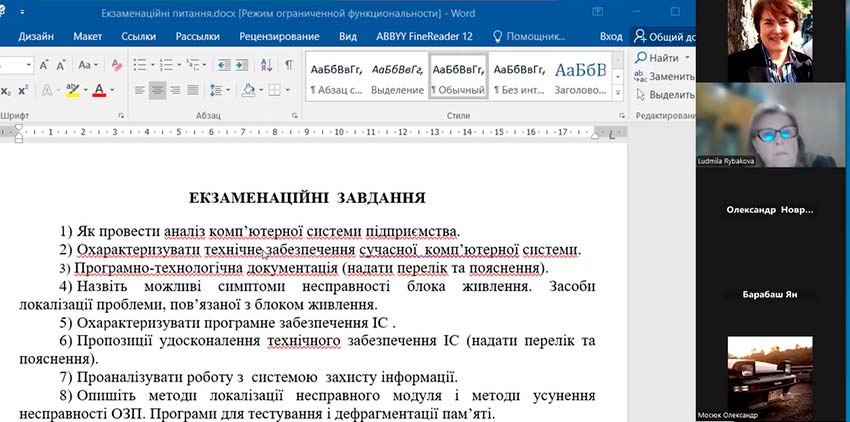
Task: Toggle show paragraph marks (¶)
Action: (288, 65)
